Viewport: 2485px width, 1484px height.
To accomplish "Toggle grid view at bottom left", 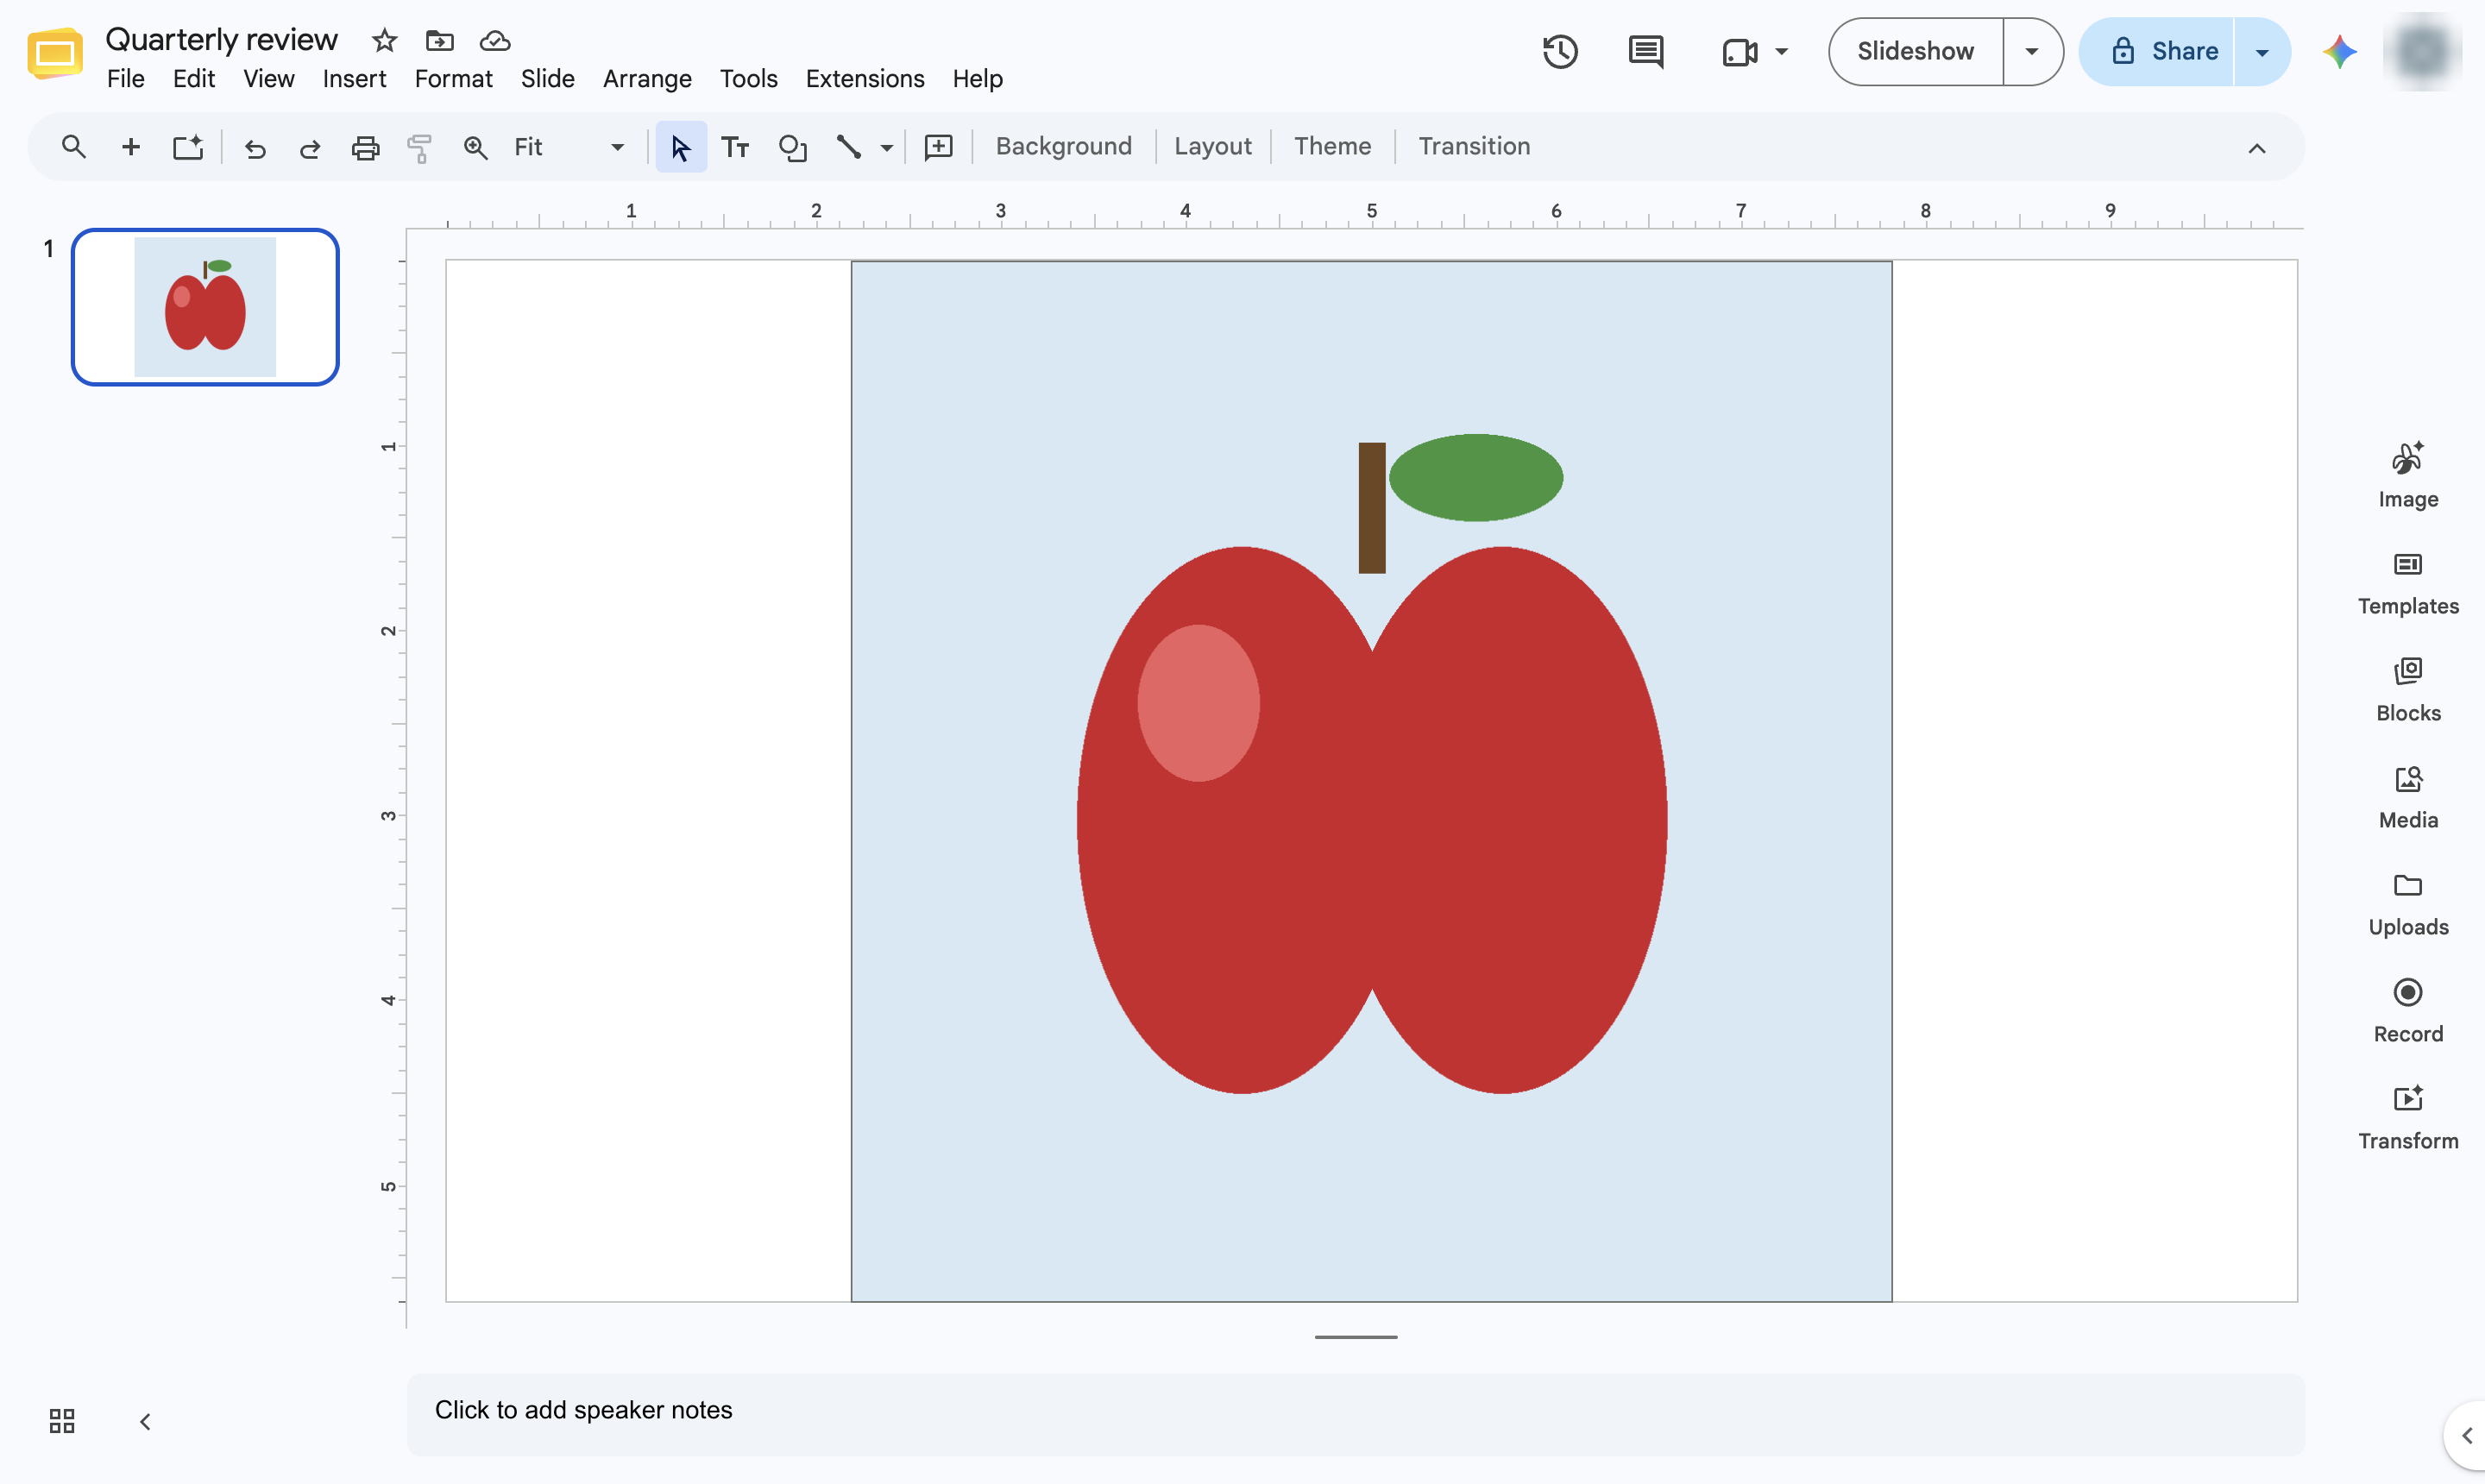I will [62, 1421].
